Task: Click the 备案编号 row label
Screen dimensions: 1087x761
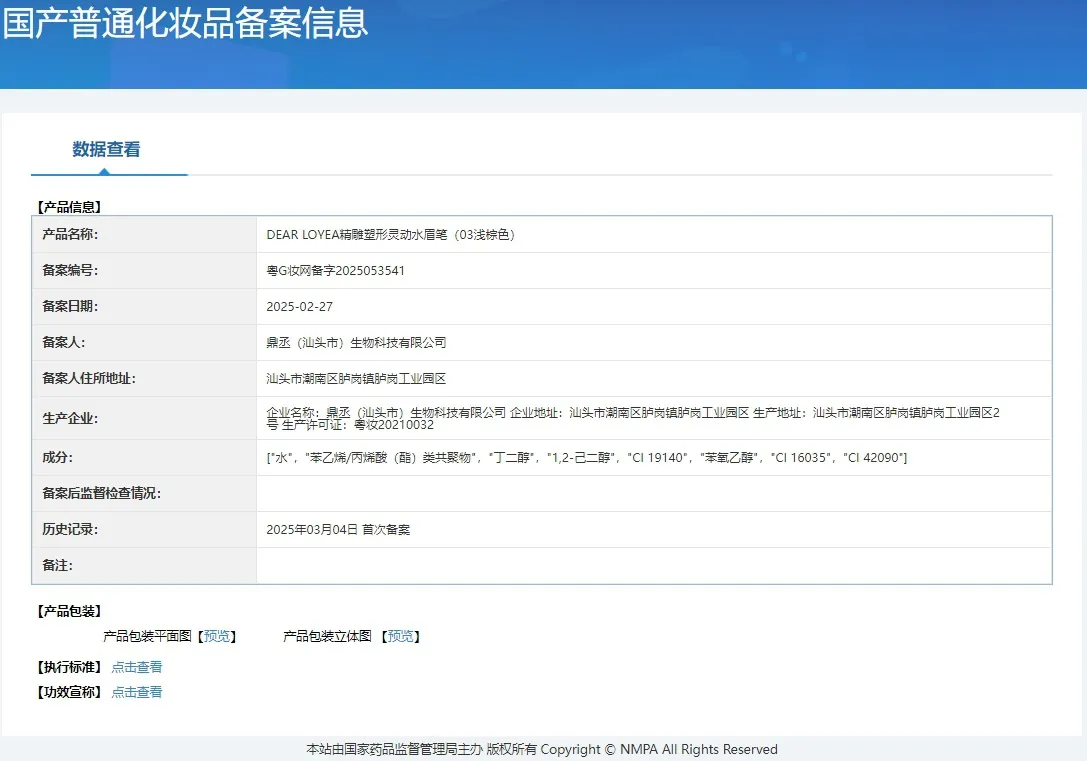Action: pyautogui.click(x=70, y=270)
